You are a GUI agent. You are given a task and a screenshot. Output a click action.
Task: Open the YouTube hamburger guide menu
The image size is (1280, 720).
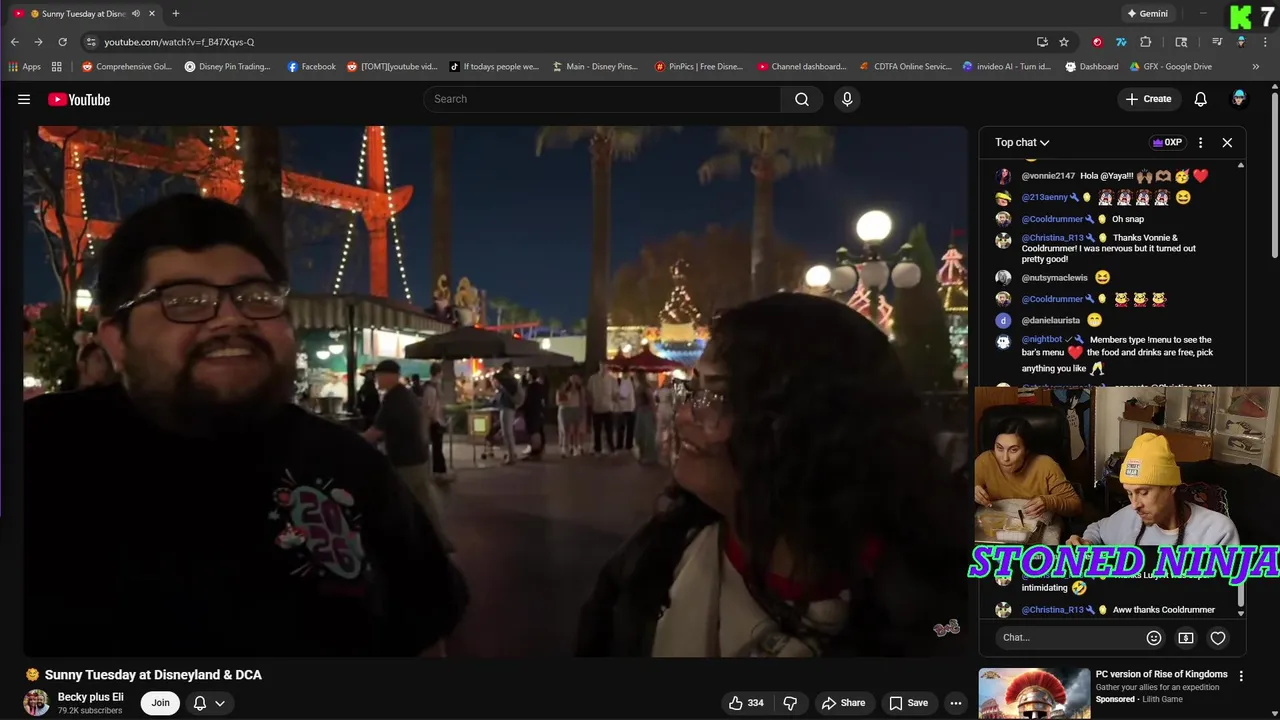click(x=24, y=99)
